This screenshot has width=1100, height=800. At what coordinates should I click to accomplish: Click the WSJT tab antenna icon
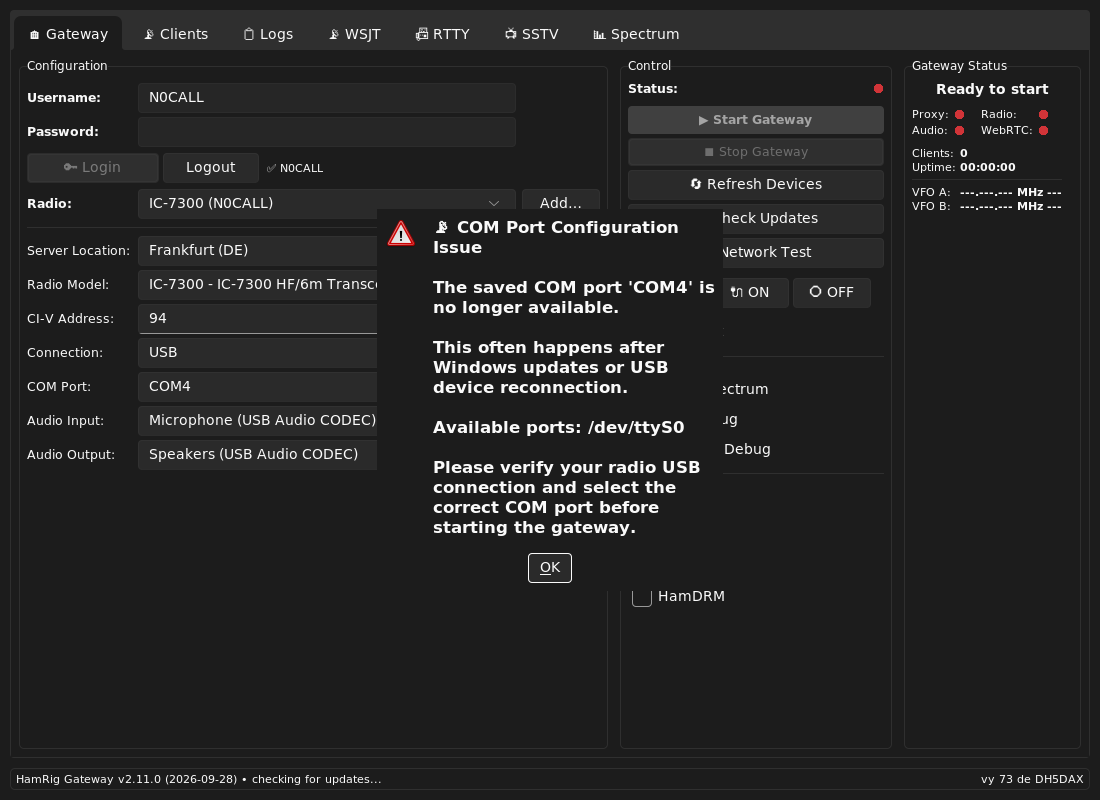coord(334,34)
